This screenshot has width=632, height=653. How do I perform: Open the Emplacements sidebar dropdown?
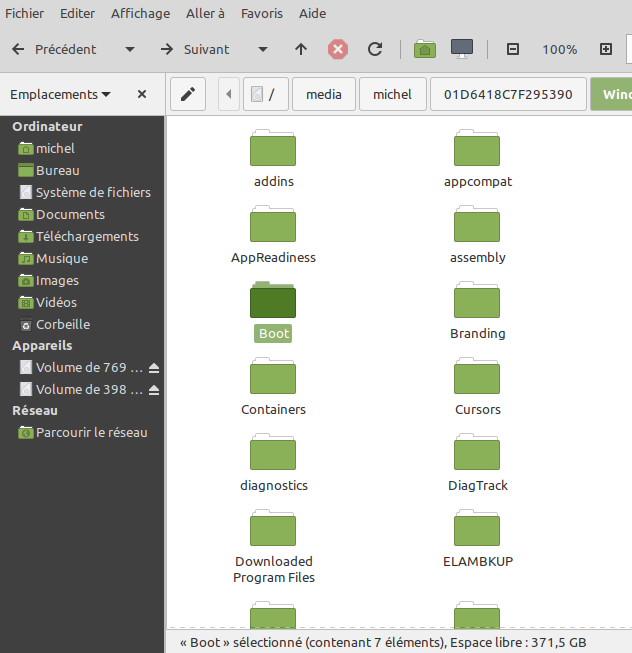[60, 95]
